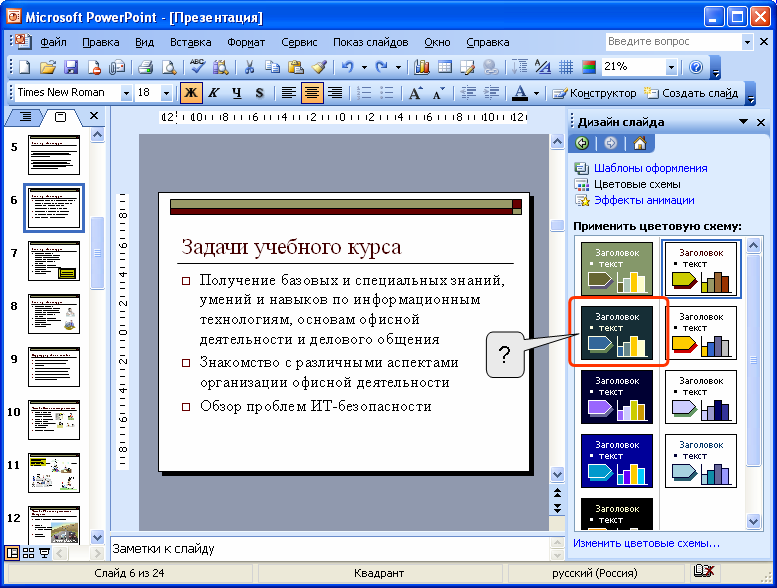
Task: Click in the Заметки к слайду notes field
Action: [330, 548]
